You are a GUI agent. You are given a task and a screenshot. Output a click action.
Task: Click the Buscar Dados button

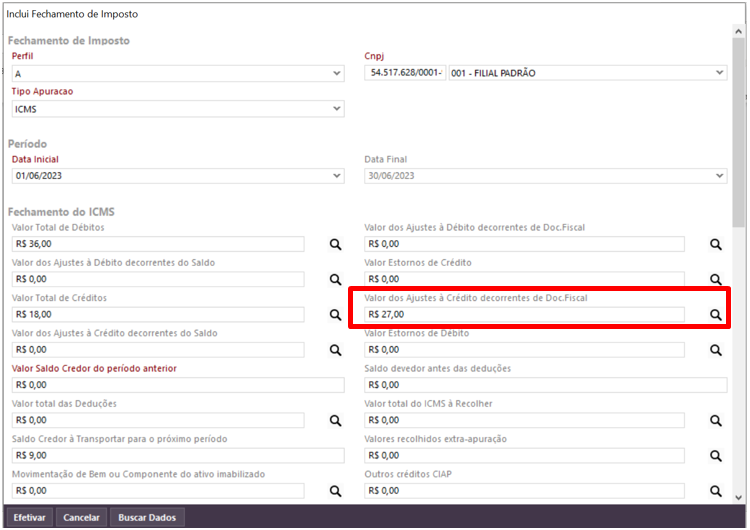tap(147, 518)
